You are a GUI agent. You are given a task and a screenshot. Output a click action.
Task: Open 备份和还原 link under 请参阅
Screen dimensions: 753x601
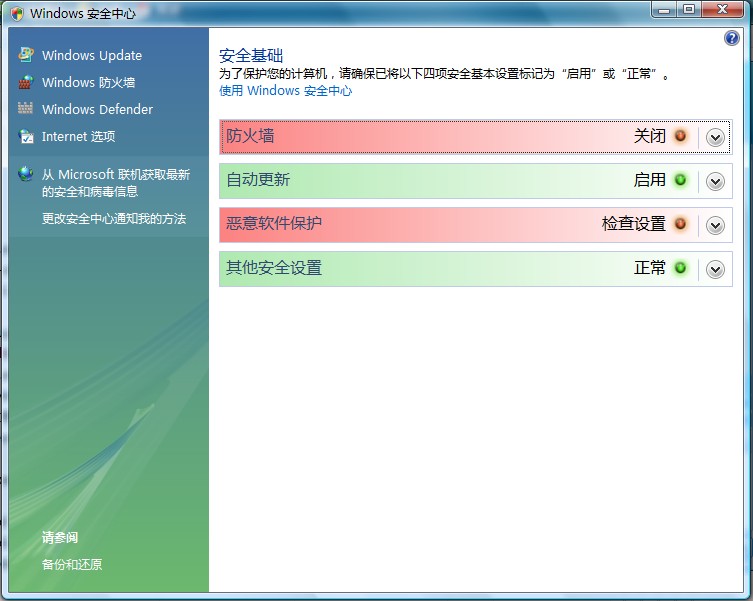72,564
